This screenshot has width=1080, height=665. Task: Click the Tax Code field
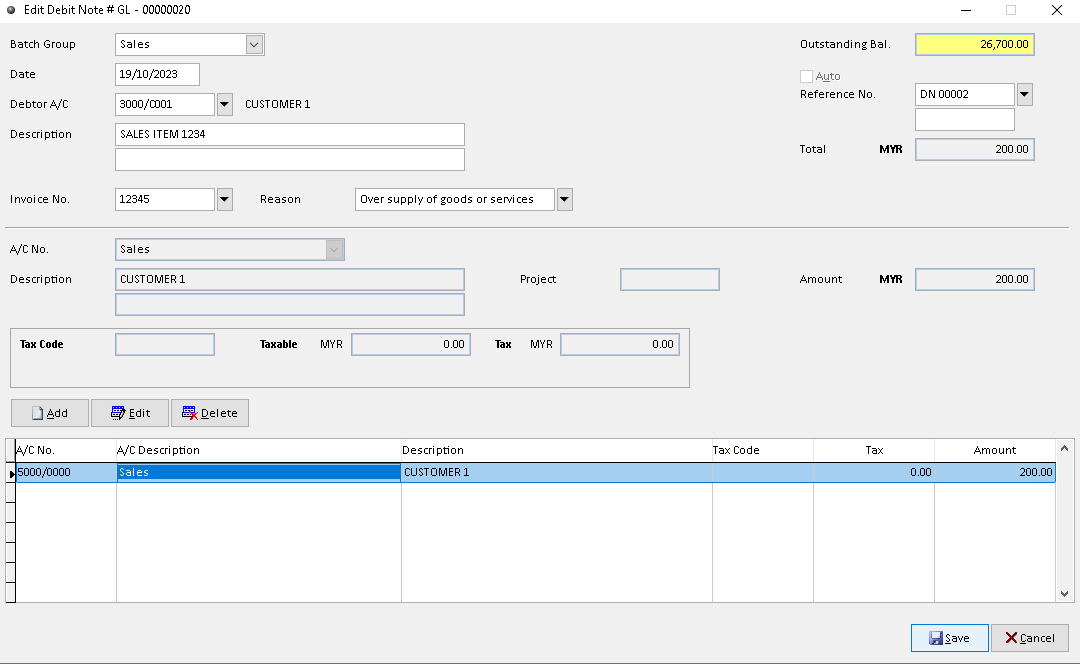[x=165, y=345]
